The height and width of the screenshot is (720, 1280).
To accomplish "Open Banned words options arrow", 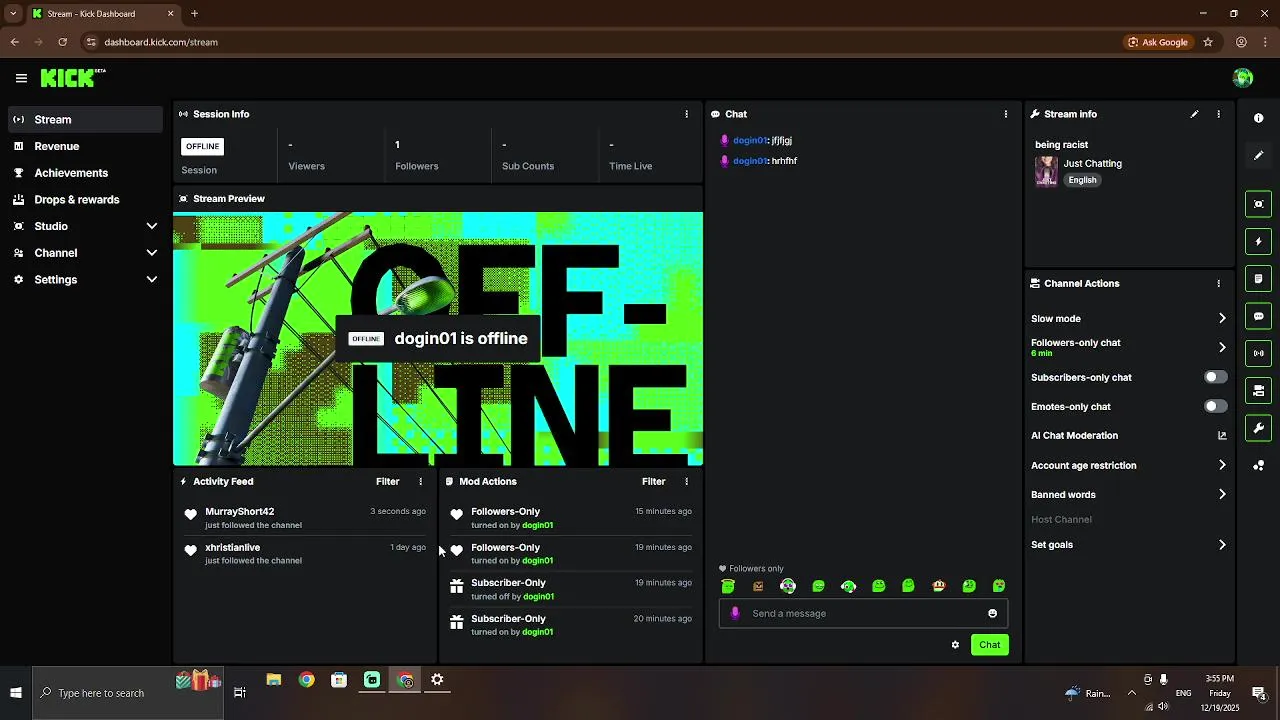I will point(1222,494).
